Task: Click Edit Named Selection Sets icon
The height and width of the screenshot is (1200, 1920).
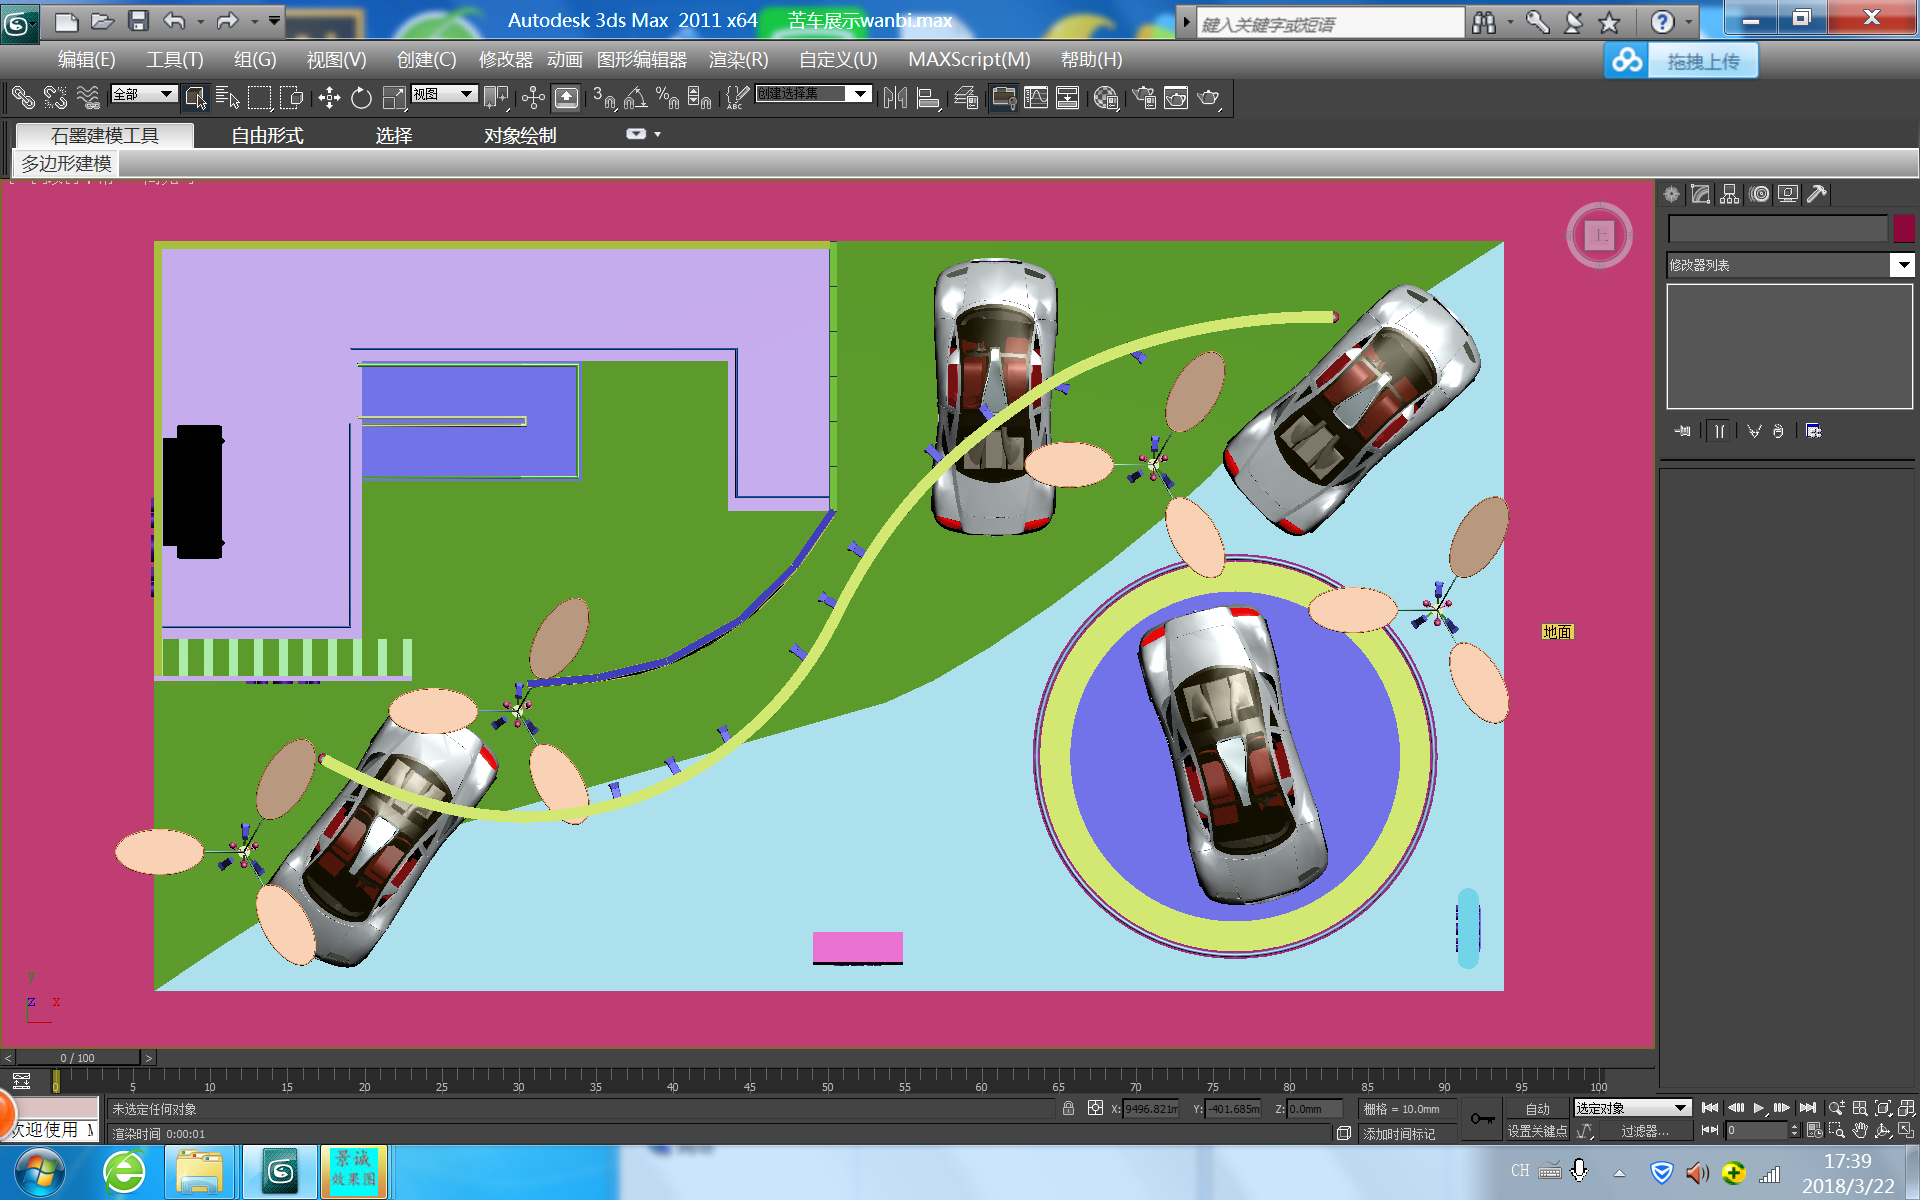Action: click(x=737, y=97)
